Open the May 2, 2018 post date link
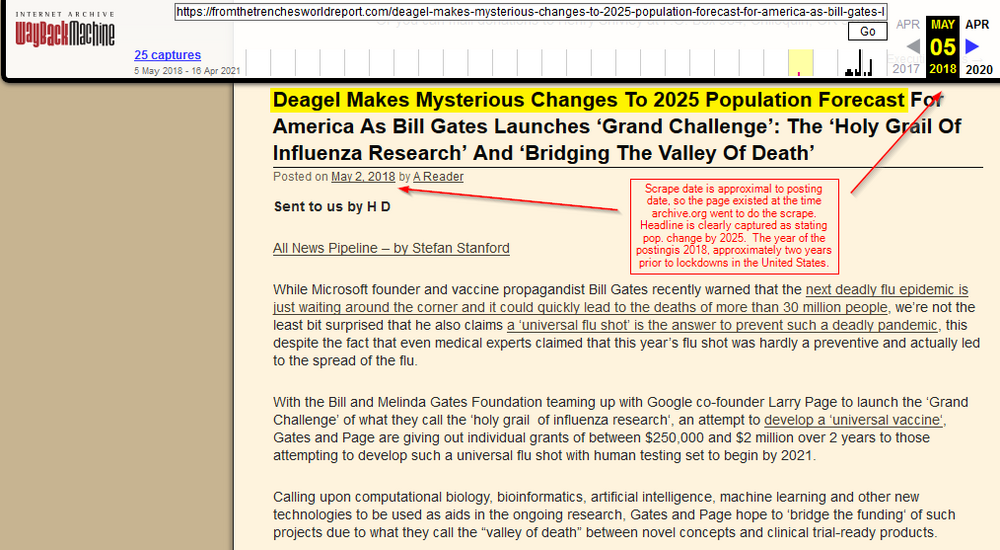 click(x=364, y=177)
